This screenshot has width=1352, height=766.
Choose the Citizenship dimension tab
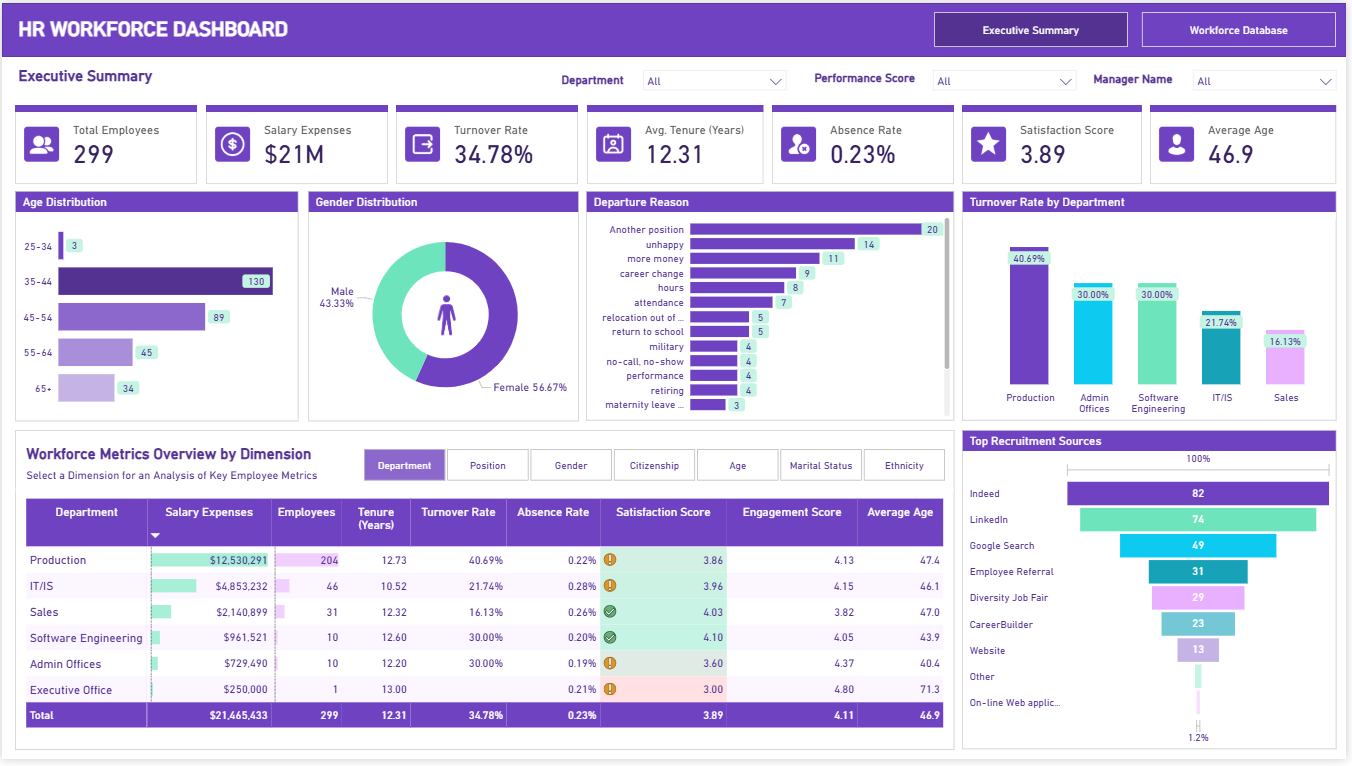click(x=655, y=465)
